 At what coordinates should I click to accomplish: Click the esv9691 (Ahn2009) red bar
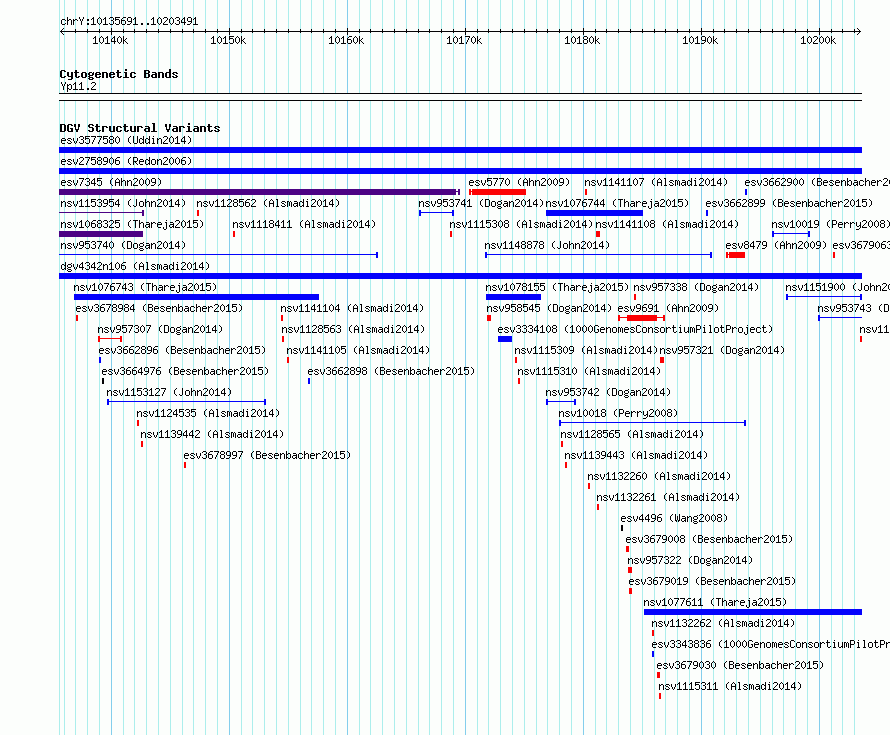[641, 318]
